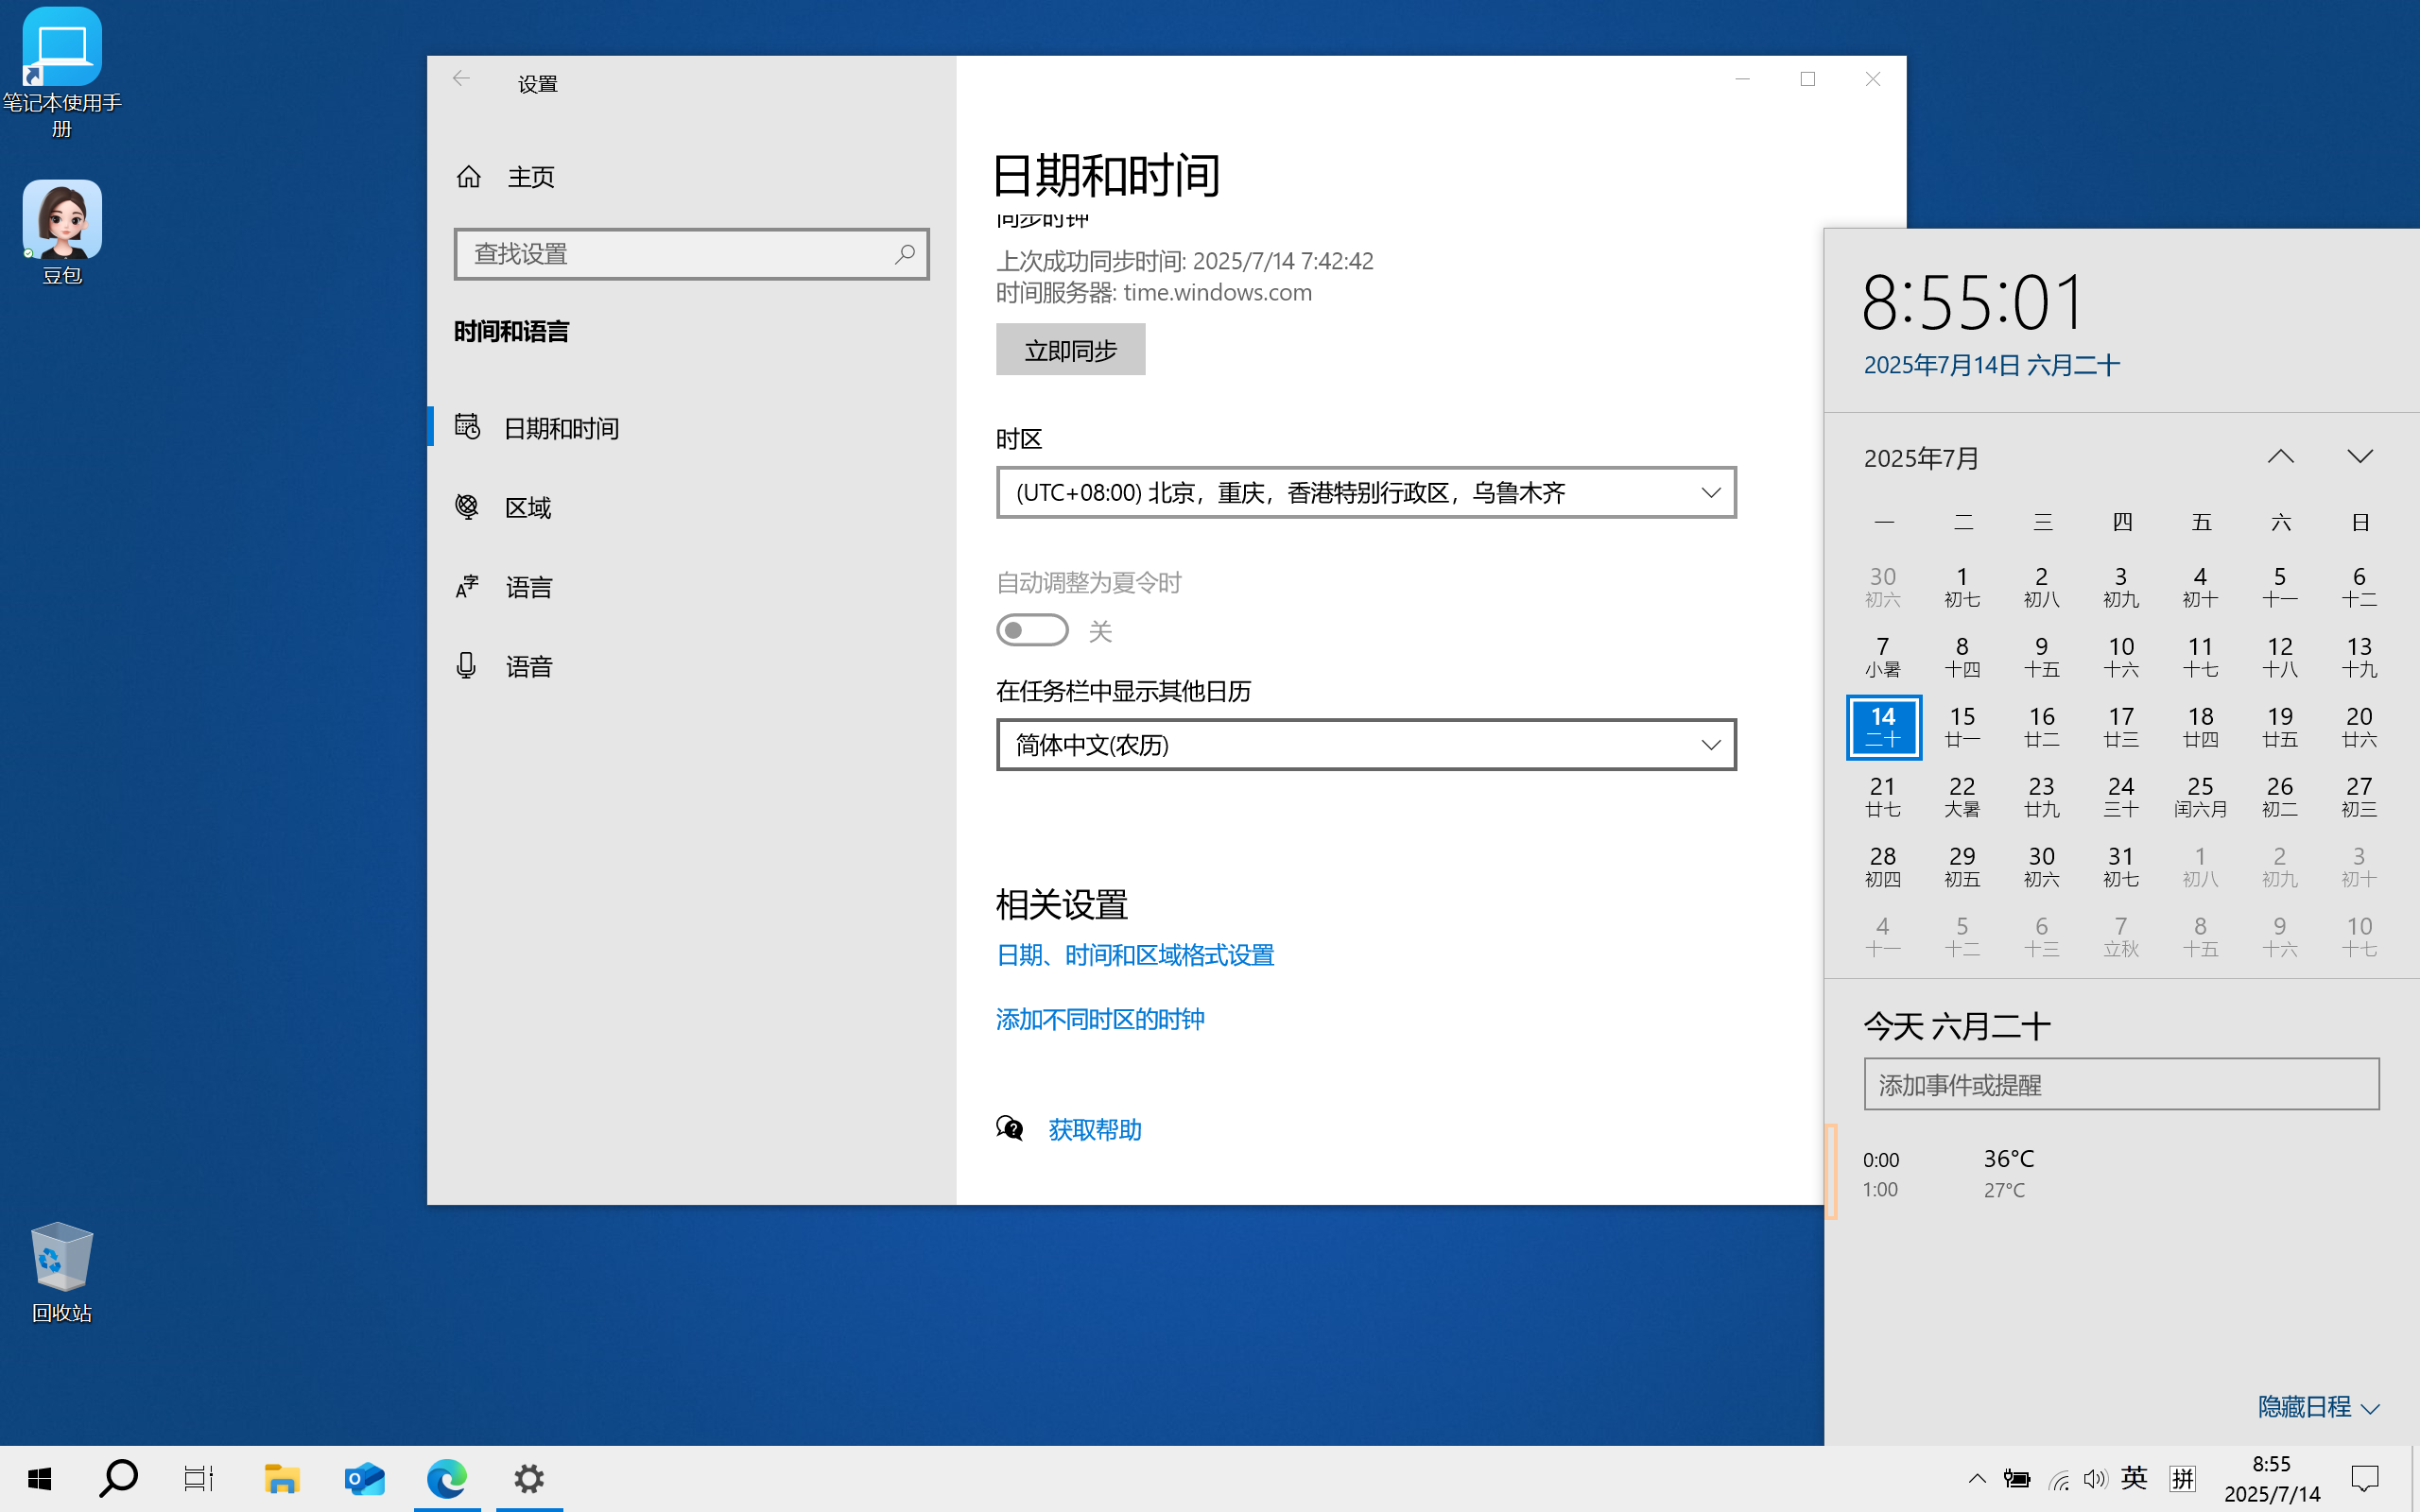Select 语音 in the settings sidebar
The height and width of the screenshot is (1512, 2420).
(x=527, y=665)
